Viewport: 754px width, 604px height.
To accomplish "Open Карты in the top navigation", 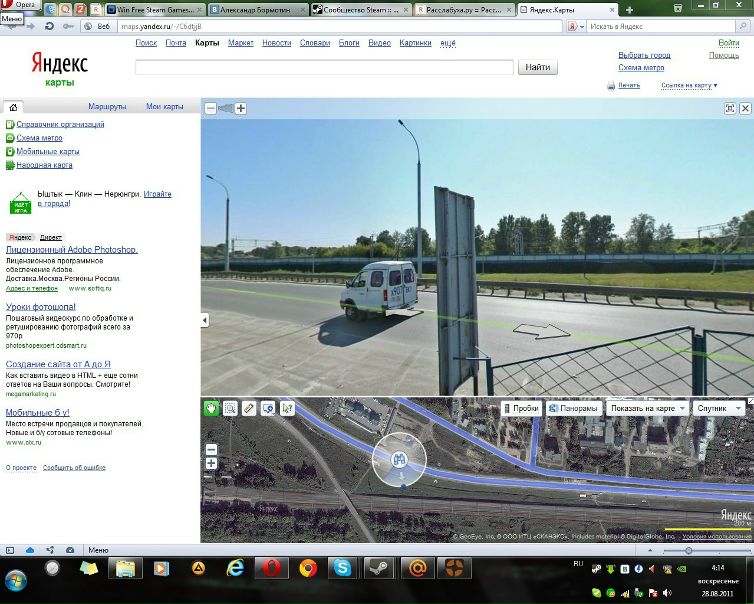I will pos(207,43).
